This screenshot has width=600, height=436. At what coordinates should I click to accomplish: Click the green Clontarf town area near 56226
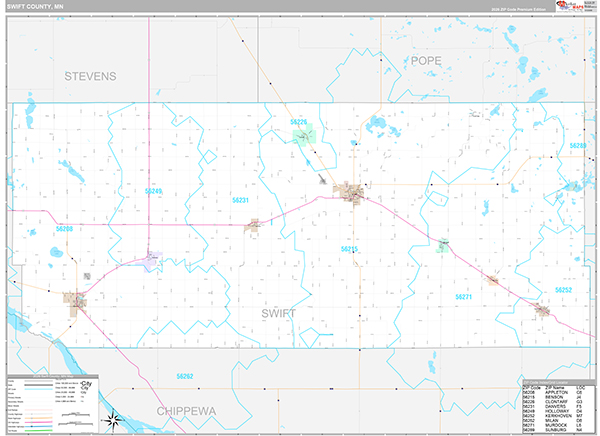click(x=305, y=135)
